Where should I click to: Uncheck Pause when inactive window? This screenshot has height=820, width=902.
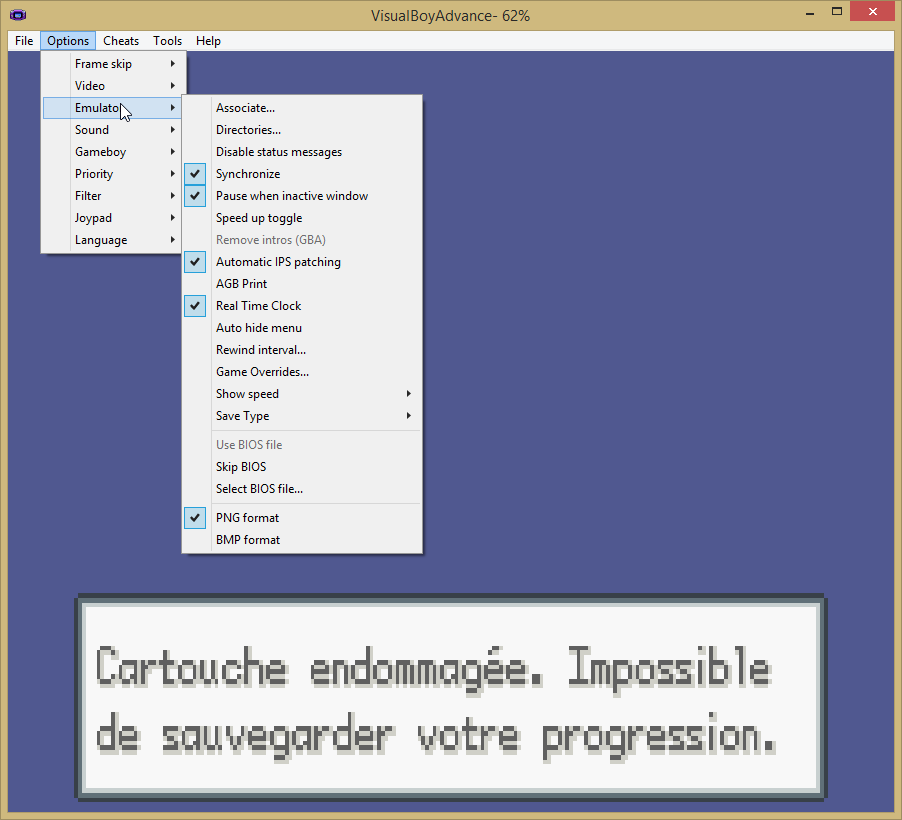302,196
